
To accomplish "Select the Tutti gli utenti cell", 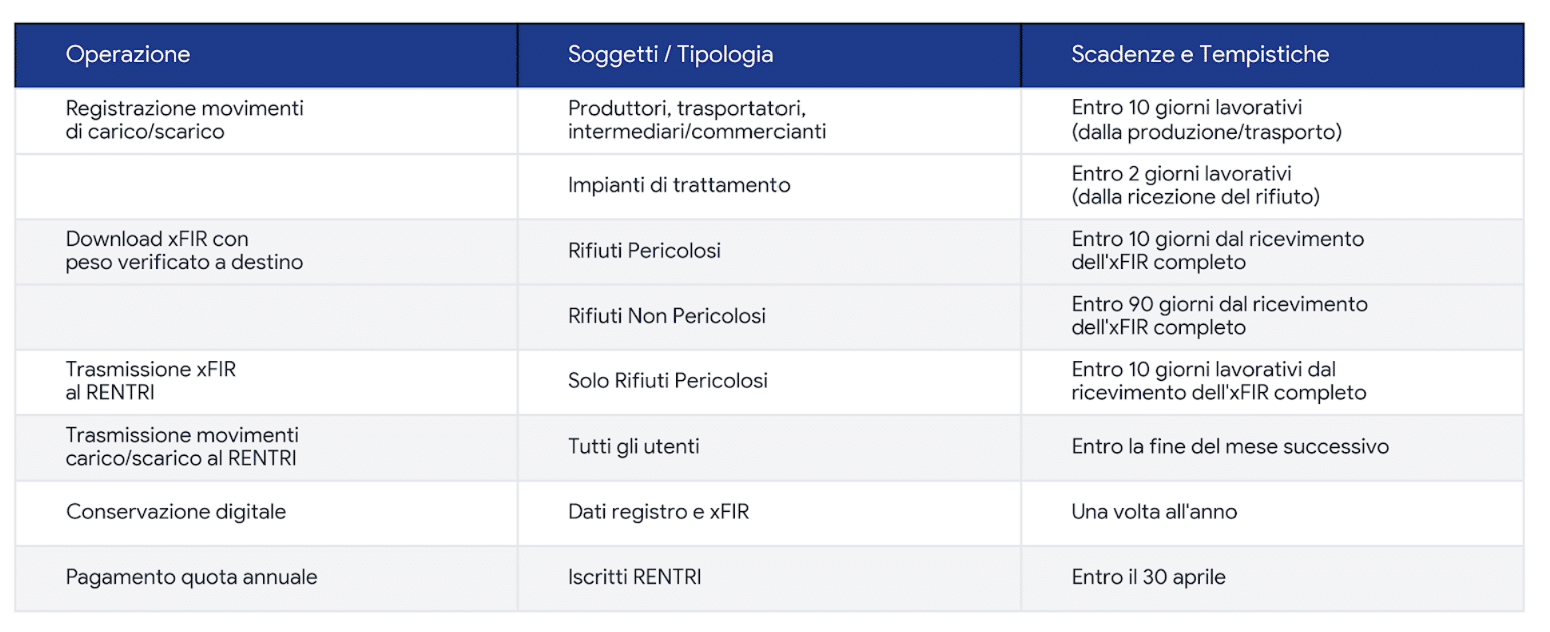I will tap(769, 447).
